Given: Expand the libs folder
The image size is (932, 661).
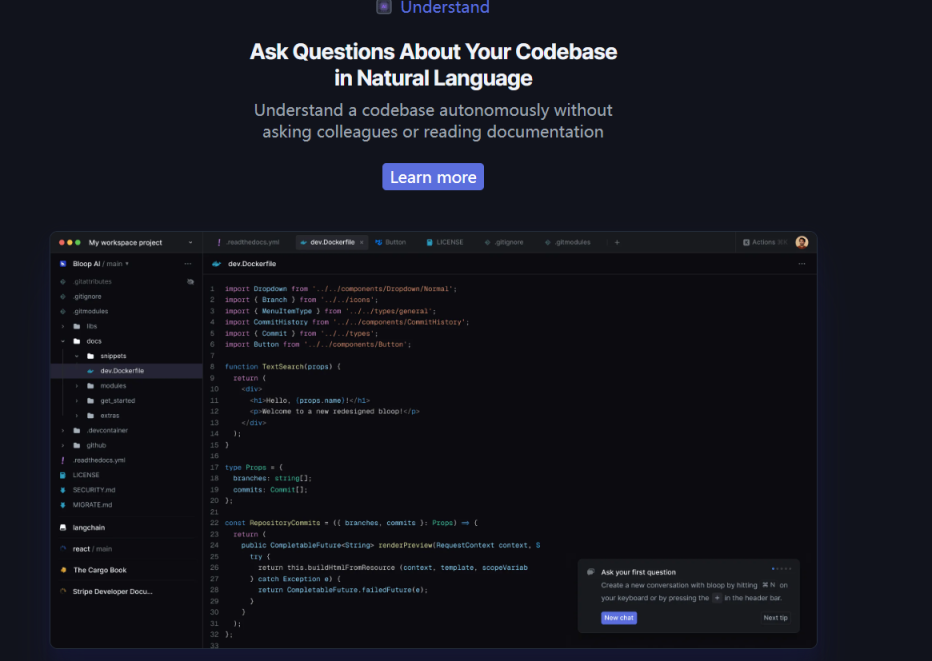Looking at the screenshot, I should (x=64, y=326).
